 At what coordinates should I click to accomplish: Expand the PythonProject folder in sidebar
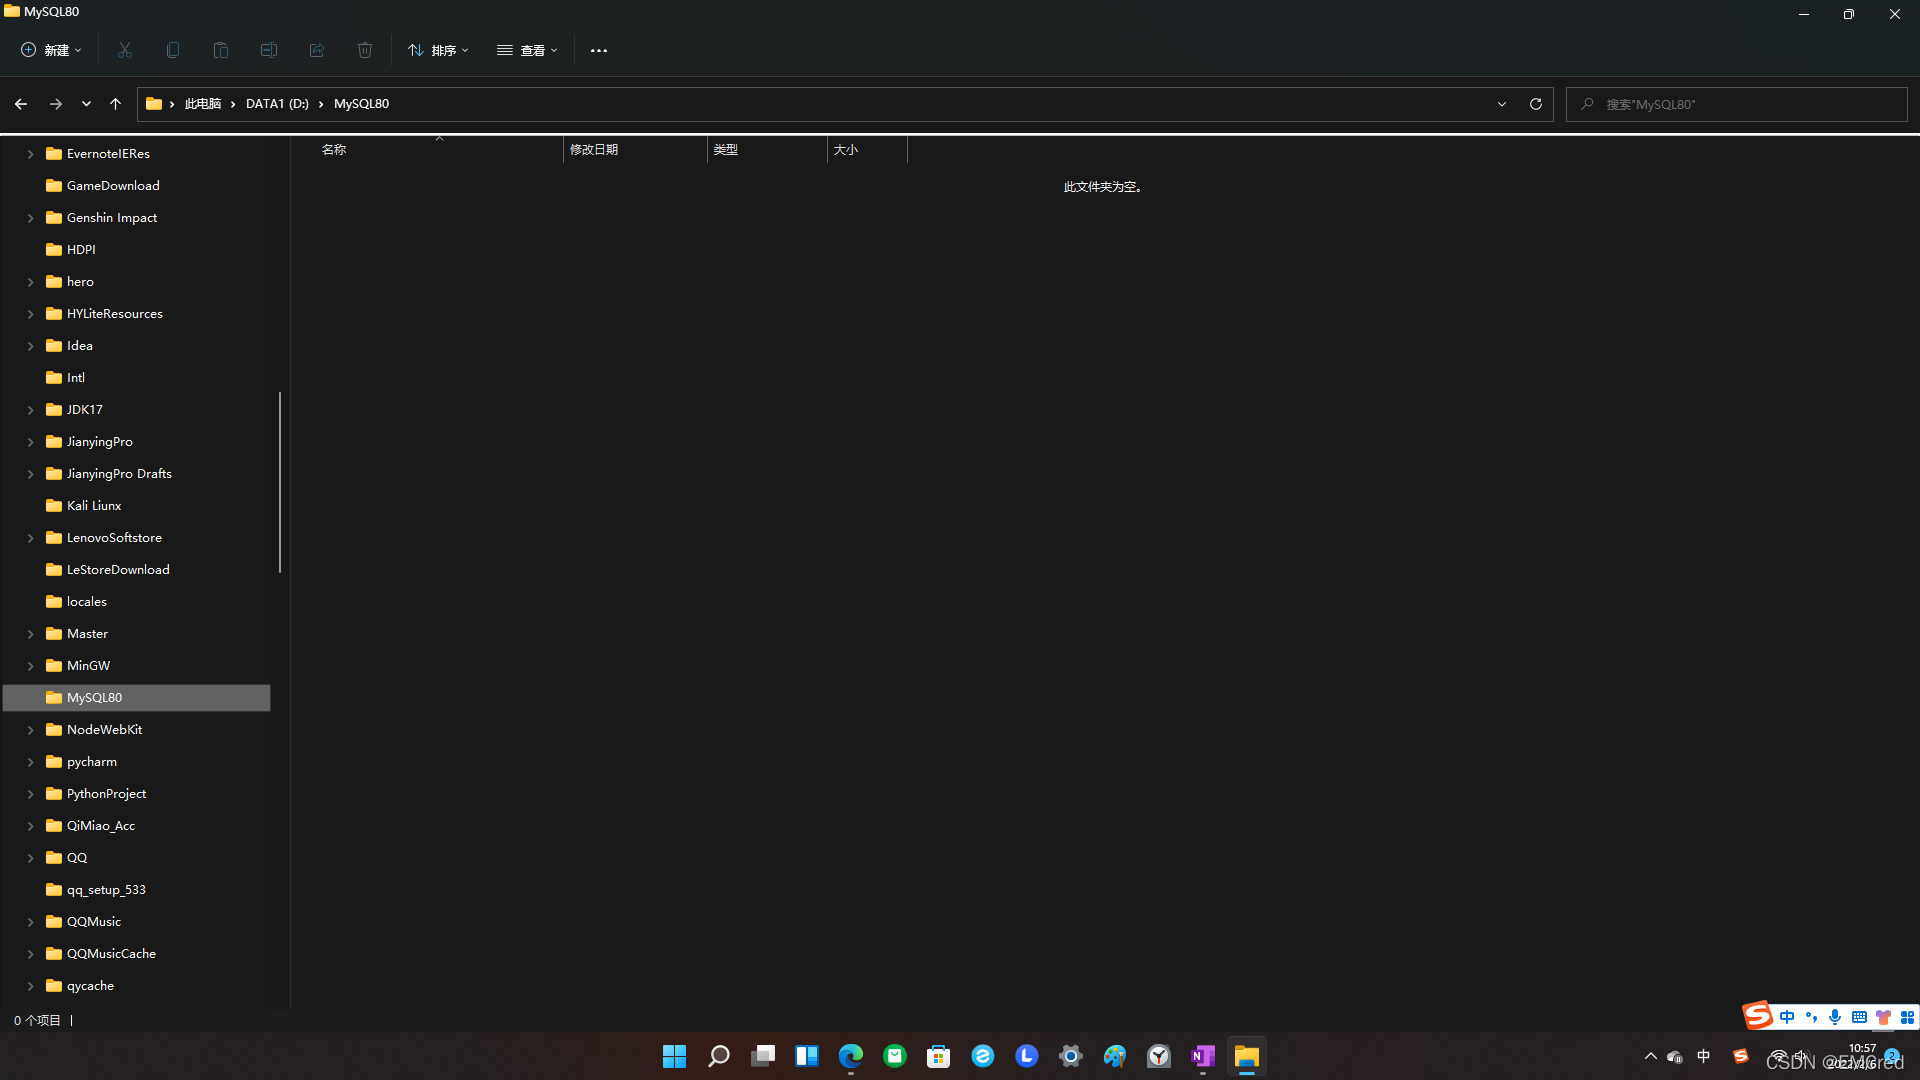(x=30, y=794)
